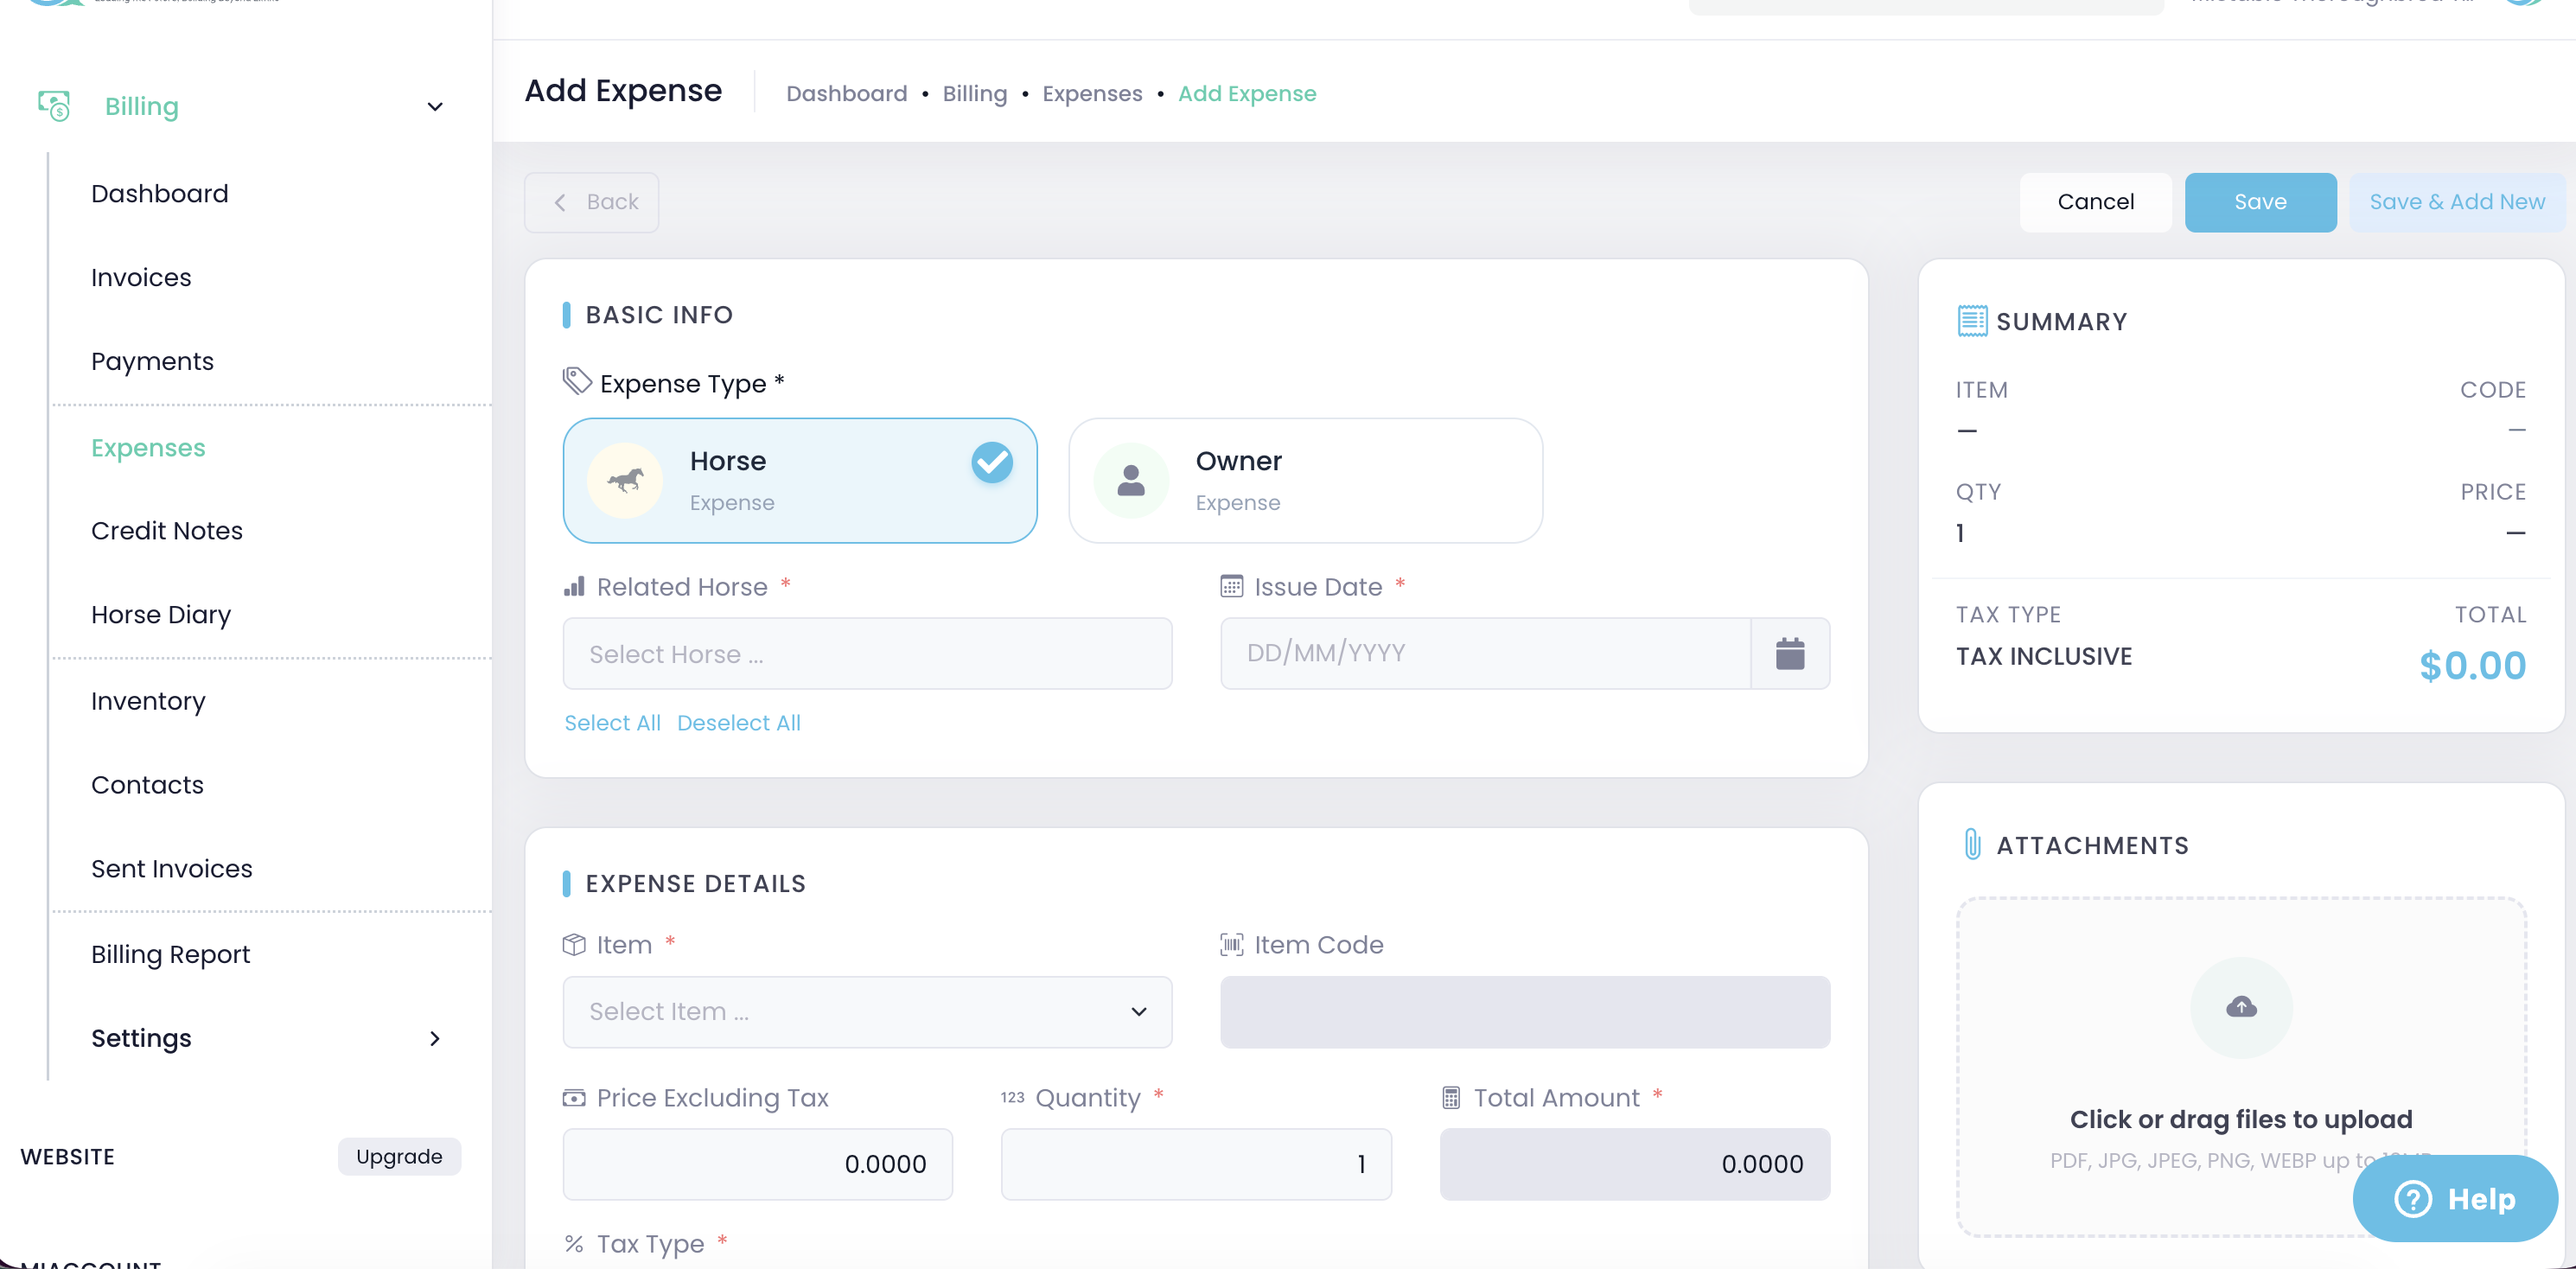This screenshot has width=2576, height=1269.
Task: Click the cloud upload icon in Attachments
Action: pyautogui.click(x=2240, y=1007)
